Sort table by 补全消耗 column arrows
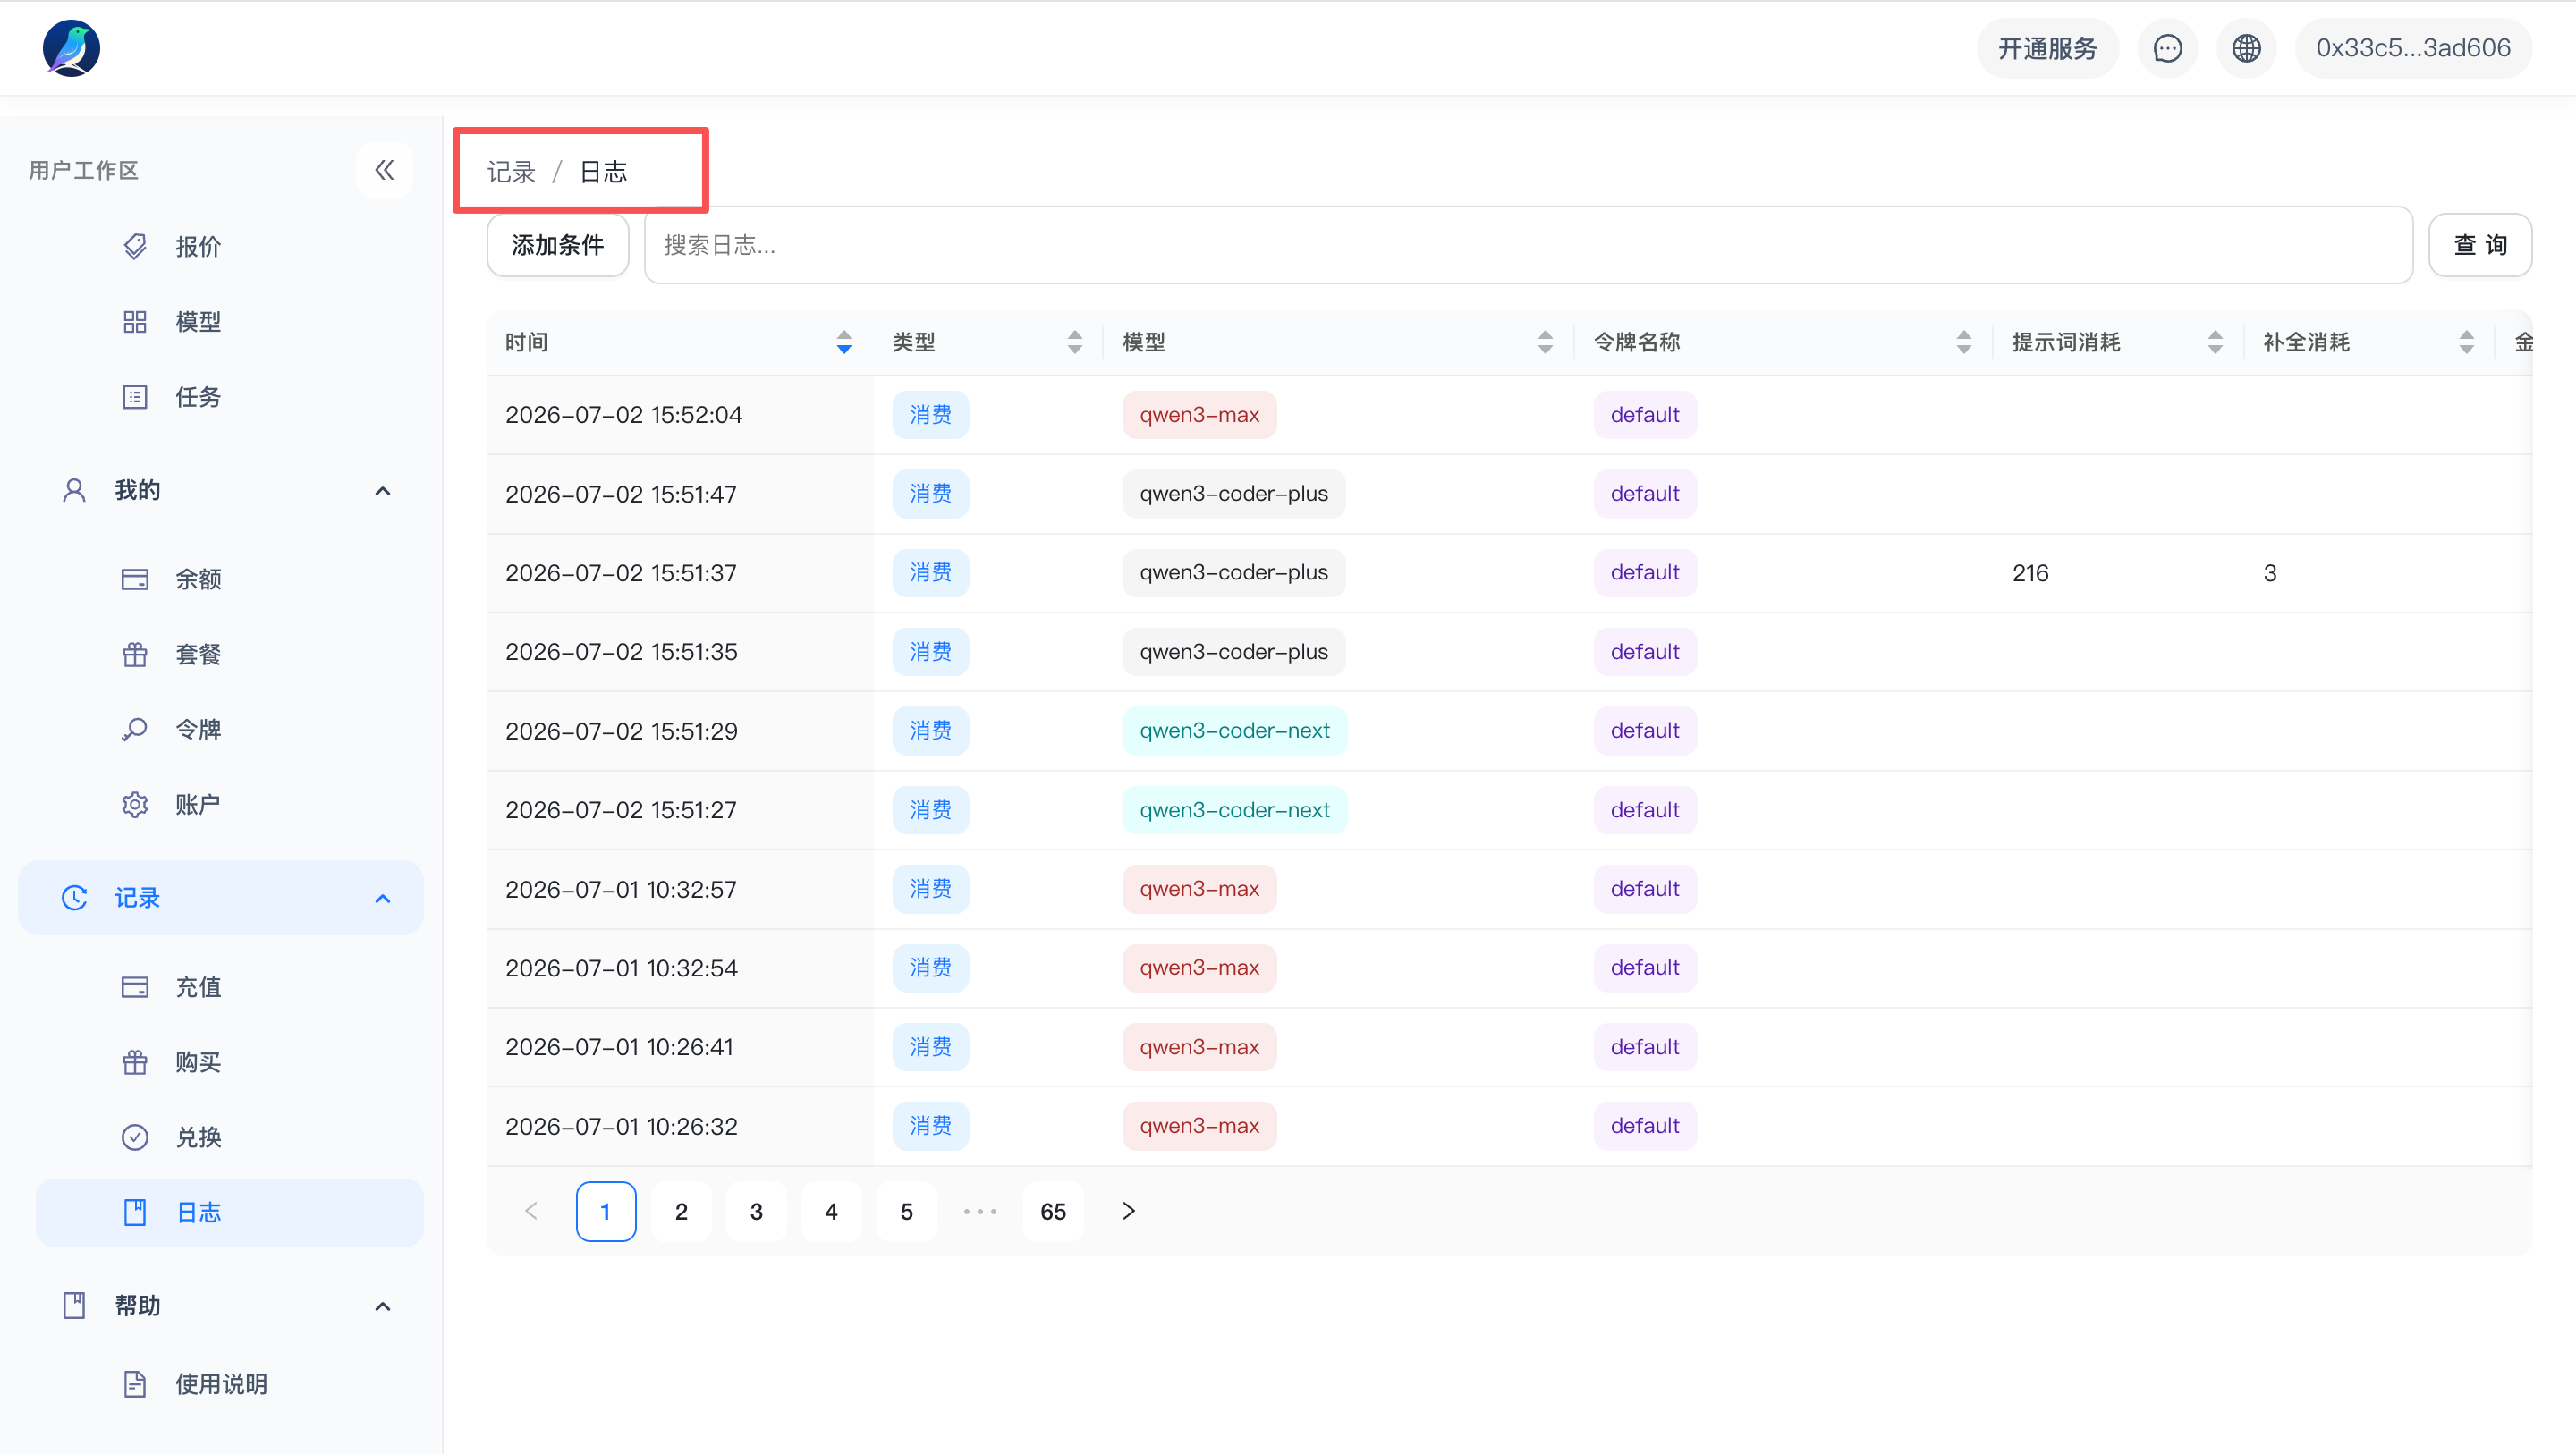Viewport: 2576px width, 1454px height. click(2466, 342)
